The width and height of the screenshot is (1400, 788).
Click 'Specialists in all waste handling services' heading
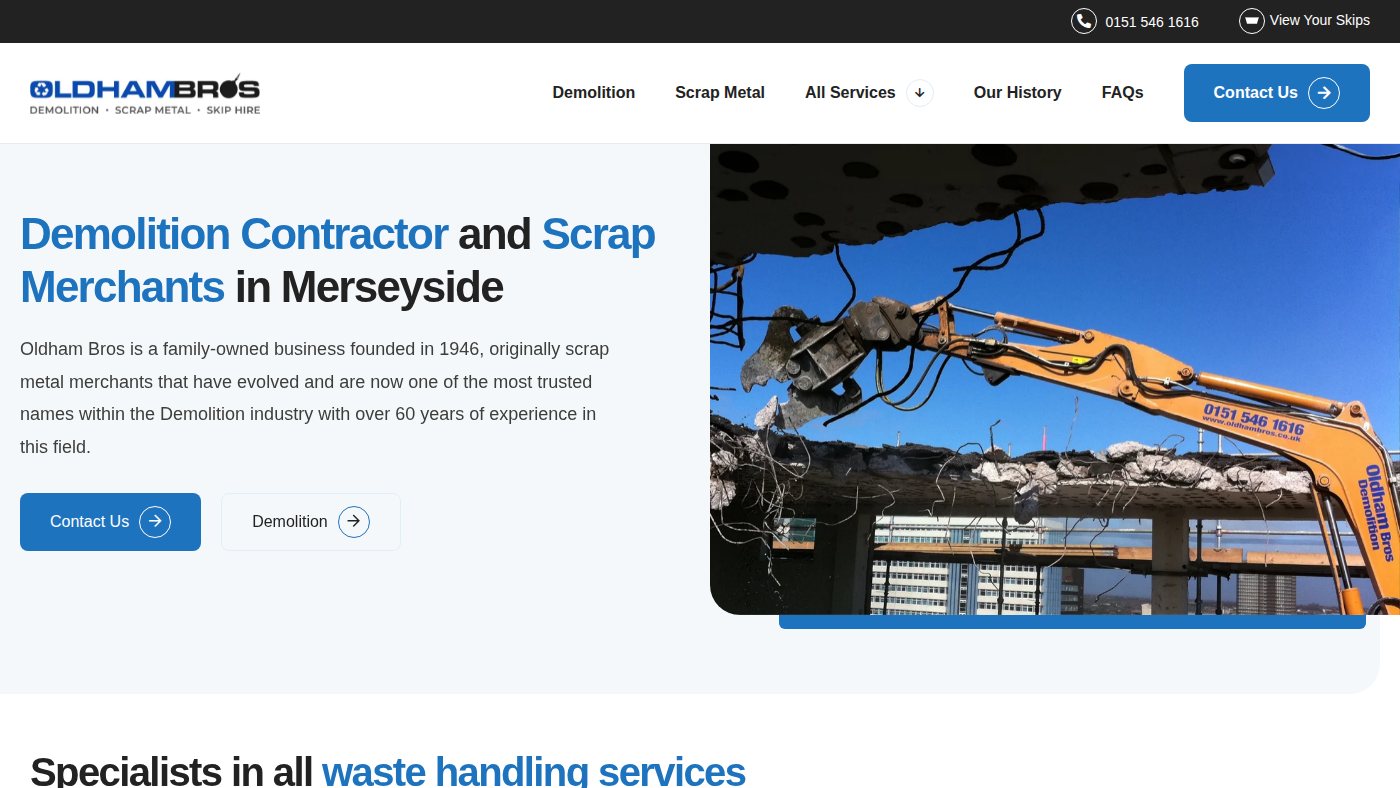(x=388, y=770)
